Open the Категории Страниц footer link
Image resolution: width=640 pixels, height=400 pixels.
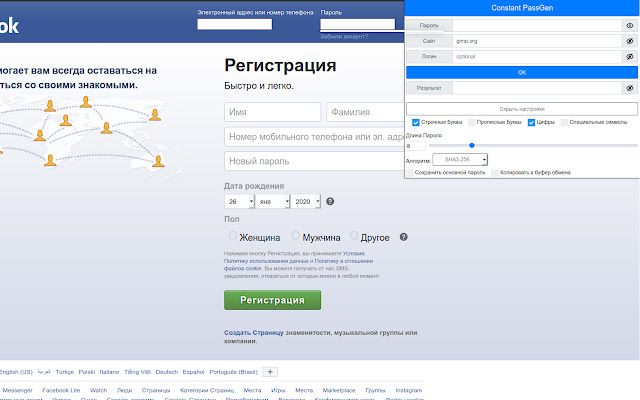point(207,390)
